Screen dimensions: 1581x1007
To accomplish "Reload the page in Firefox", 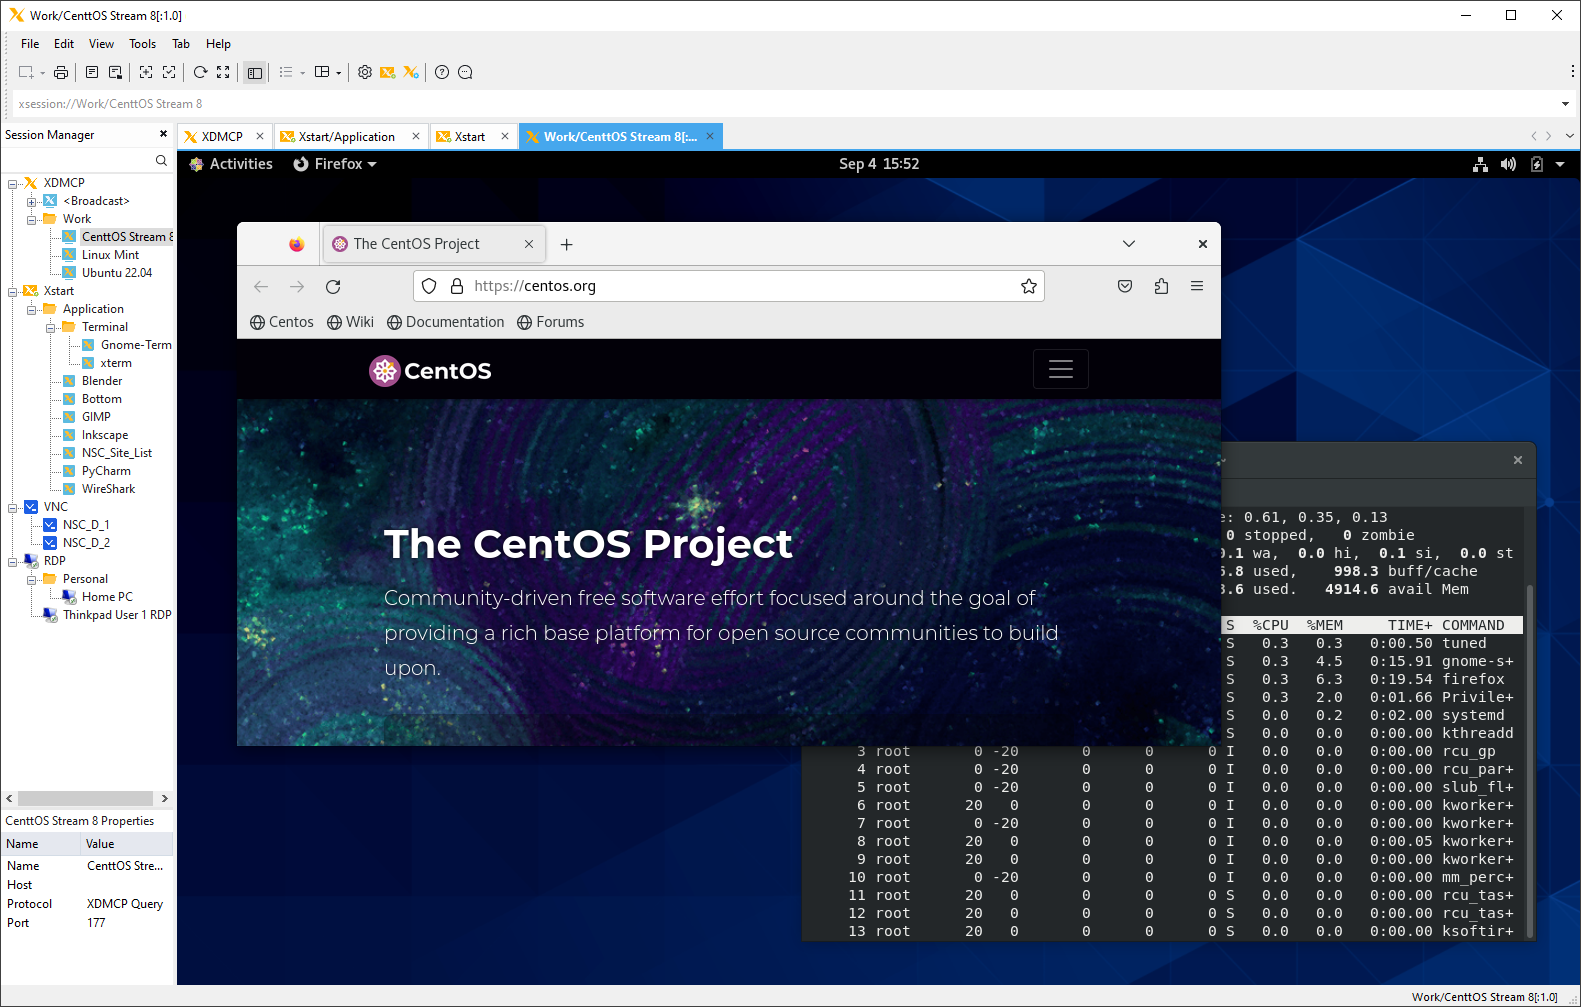I will pos(333,286).
